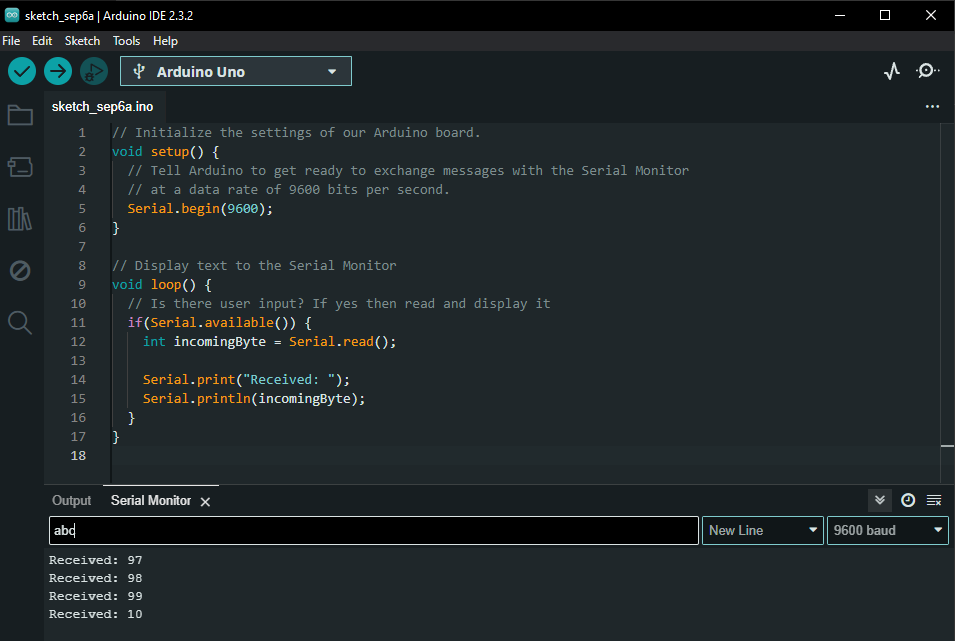Open the Help menu
955x641 pixels.
(165, 41)
